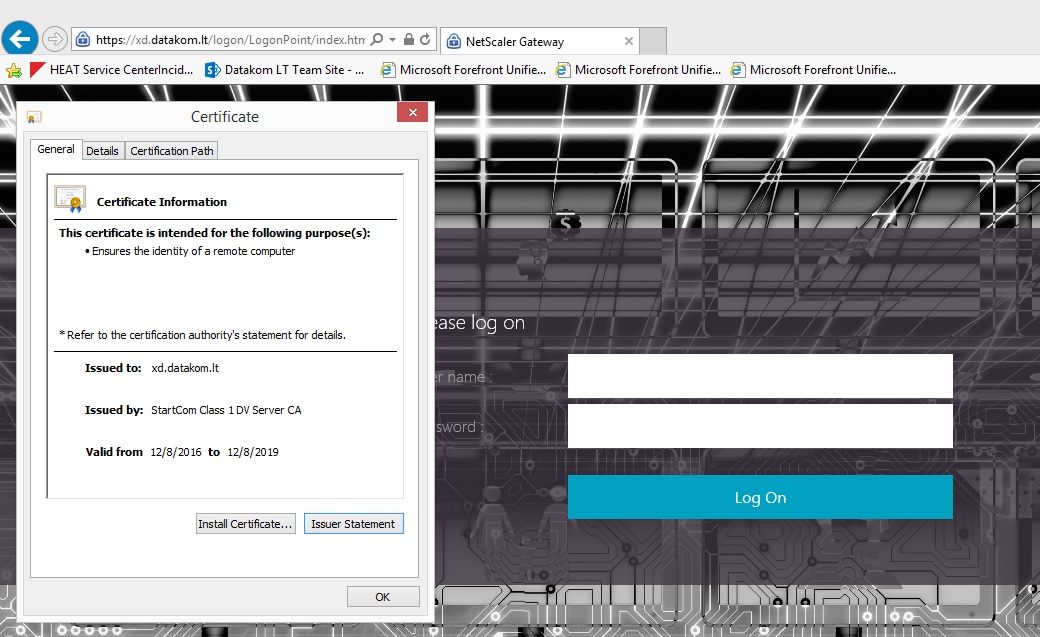
Task: Refresh the page with the reload icon
Action: click(425, 40)
